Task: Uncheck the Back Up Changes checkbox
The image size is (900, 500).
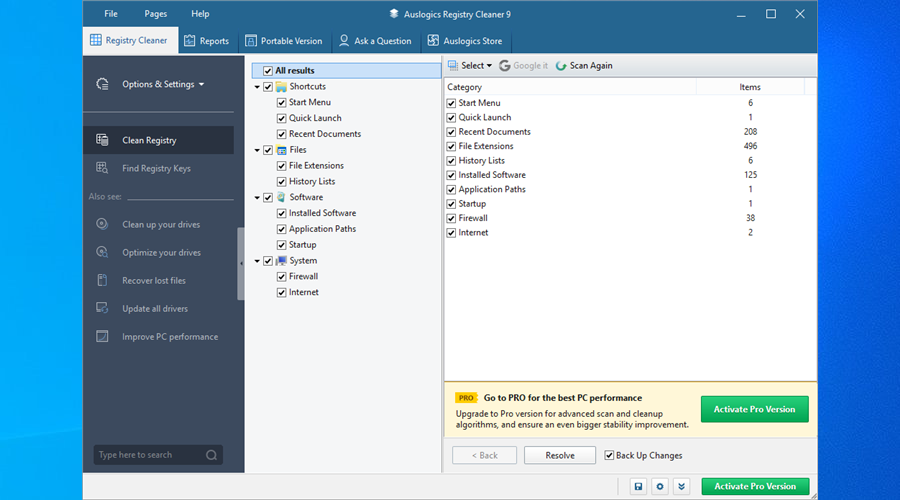Action: (x=610, y=455)
